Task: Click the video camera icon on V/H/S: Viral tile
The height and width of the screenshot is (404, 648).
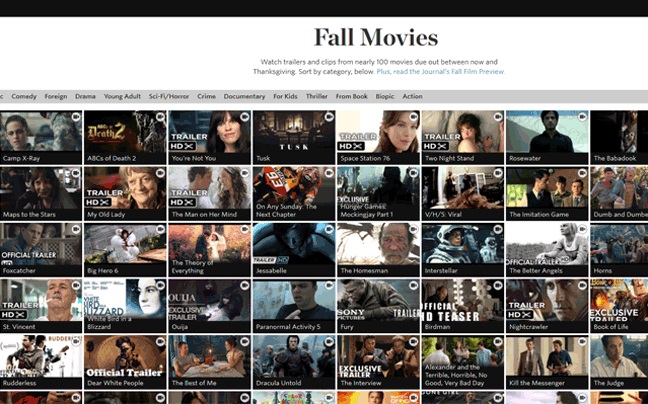Action: tap(498, 173)
